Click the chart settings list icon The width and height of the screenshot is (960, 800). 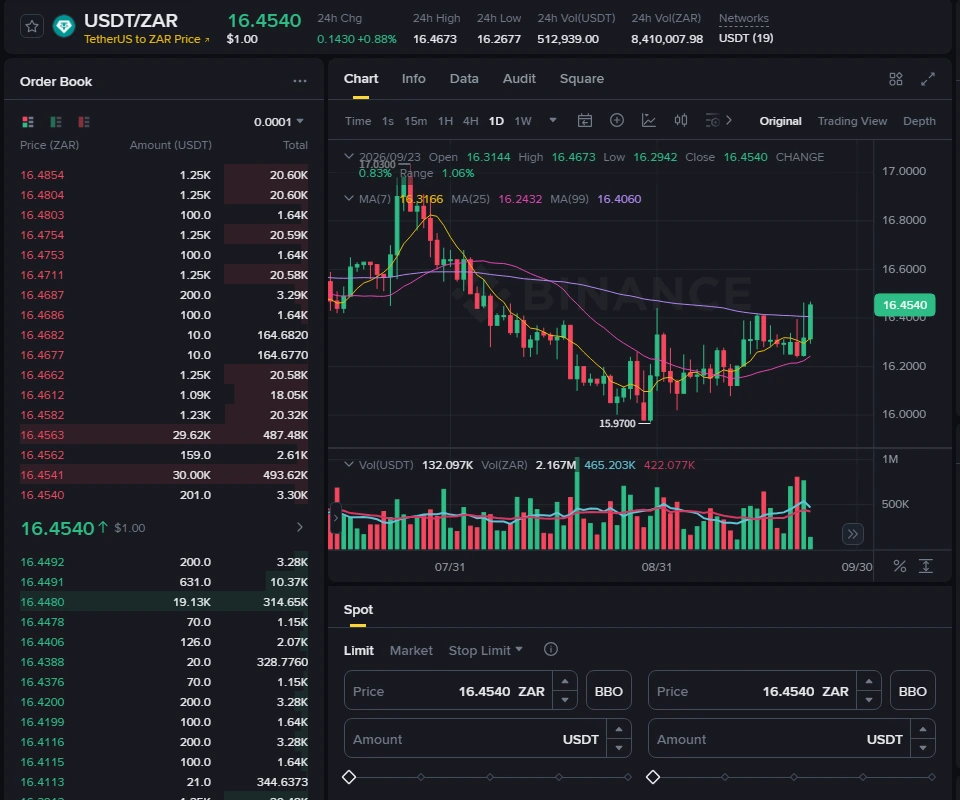(x=712, y=121)
